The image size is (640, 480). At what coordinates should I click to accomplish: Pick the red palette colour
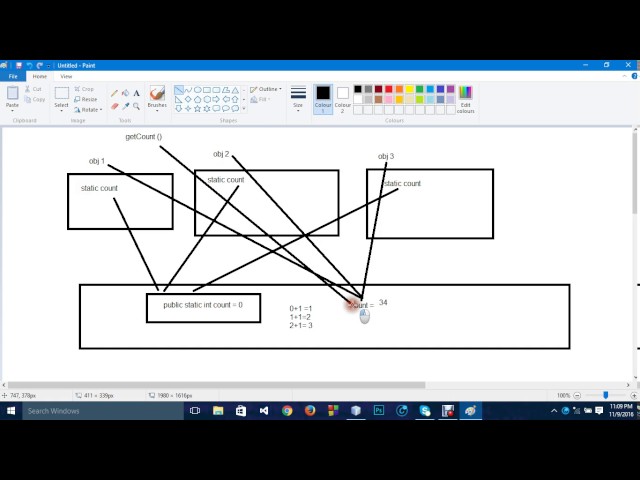[x=389, y=89]
